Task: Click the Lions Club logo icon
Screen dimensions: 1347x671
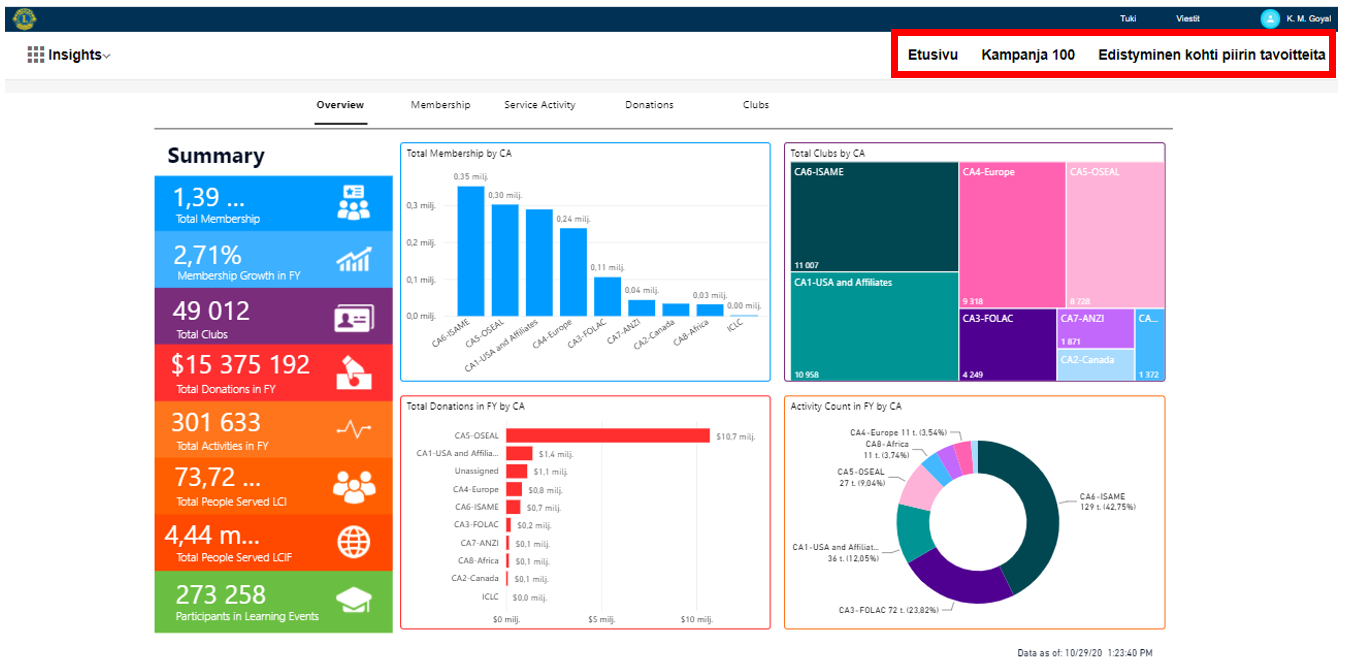Action: pos(24,18)
